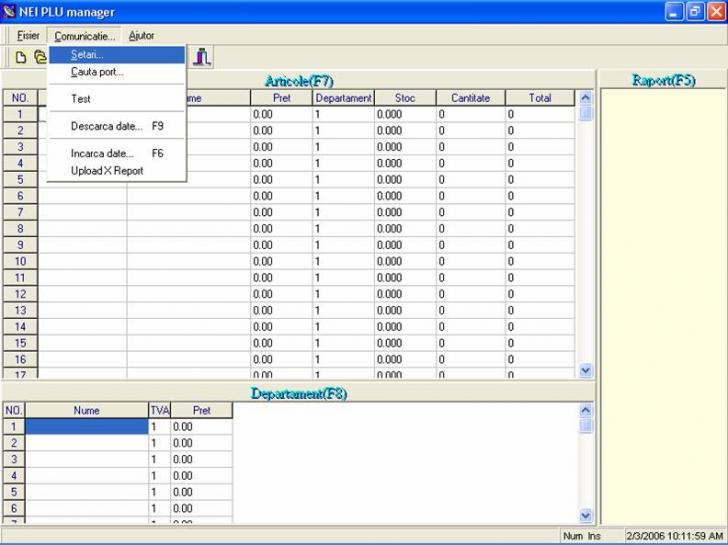Select Test in the Comunicatie menu
728x545 pixels.
(81, 99)
